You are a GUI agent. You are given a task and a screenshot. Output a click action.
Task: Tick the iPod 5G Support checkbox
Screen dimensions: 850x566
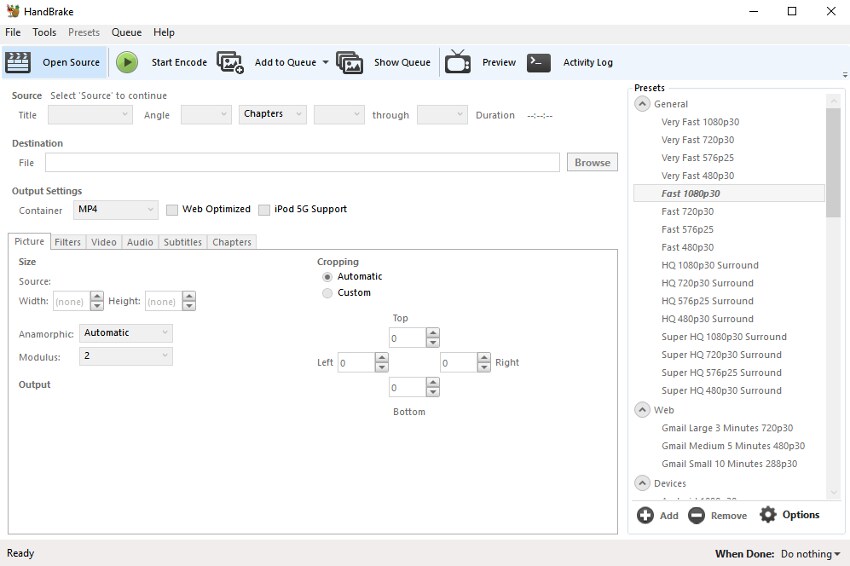[264, 210]
